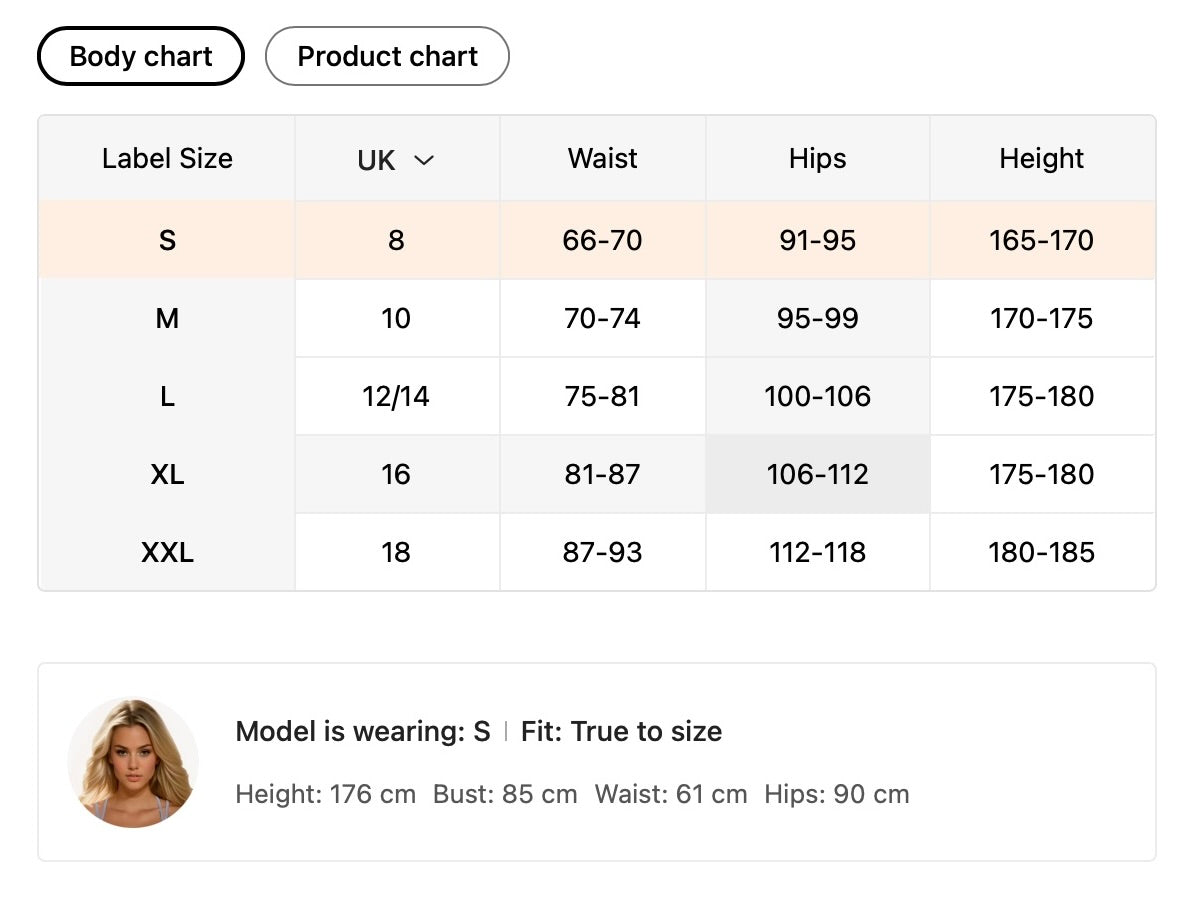Click the Label Size column header
The width and height of the screenshot is (1200, 919).
pos(167,158)
